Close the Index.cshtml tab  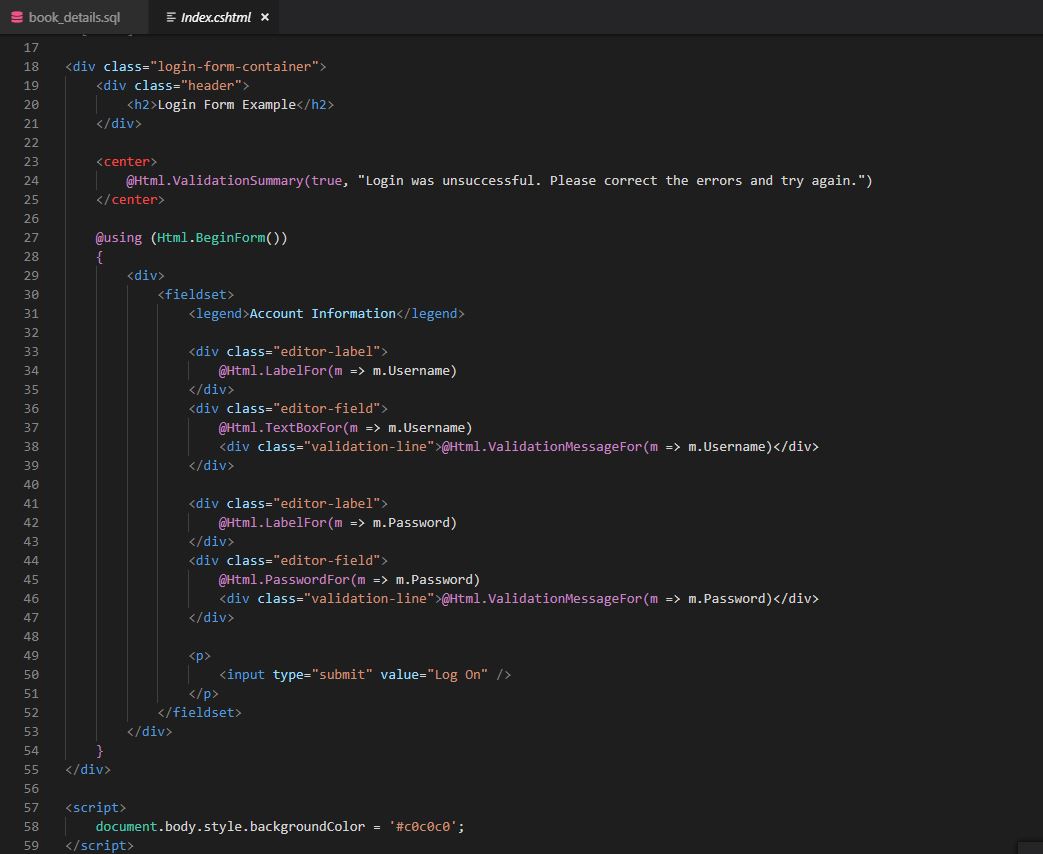[263, 17]
